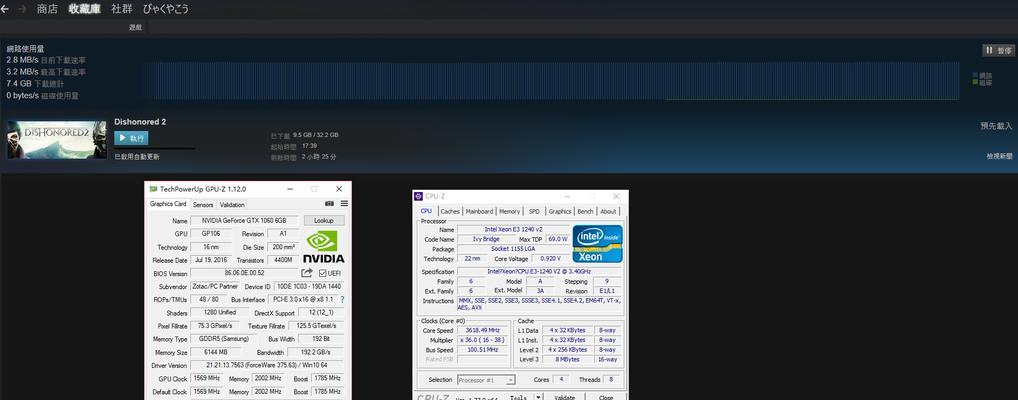The height and width of the screenshot is (400, 1018).
Task: Click the CPU-Z title bar icon
Action: coord(419,196)
